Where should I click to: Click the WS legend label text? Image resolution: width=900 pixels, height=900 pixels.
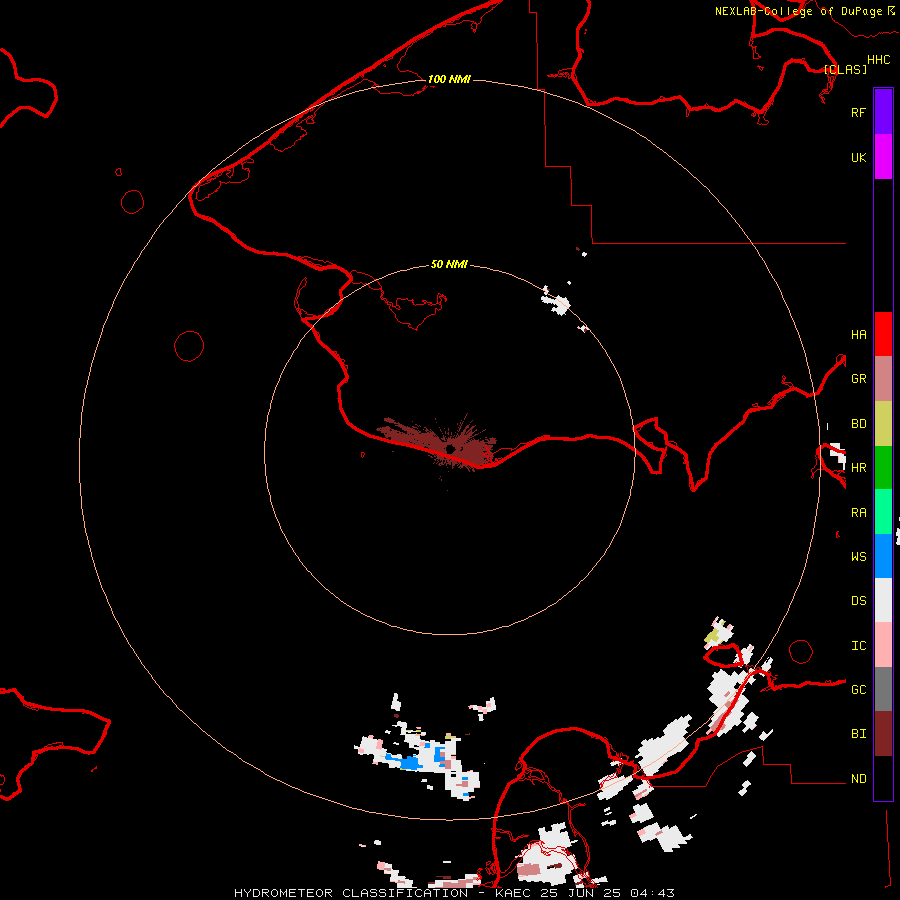pyautogui.click(x=858, y=556)
